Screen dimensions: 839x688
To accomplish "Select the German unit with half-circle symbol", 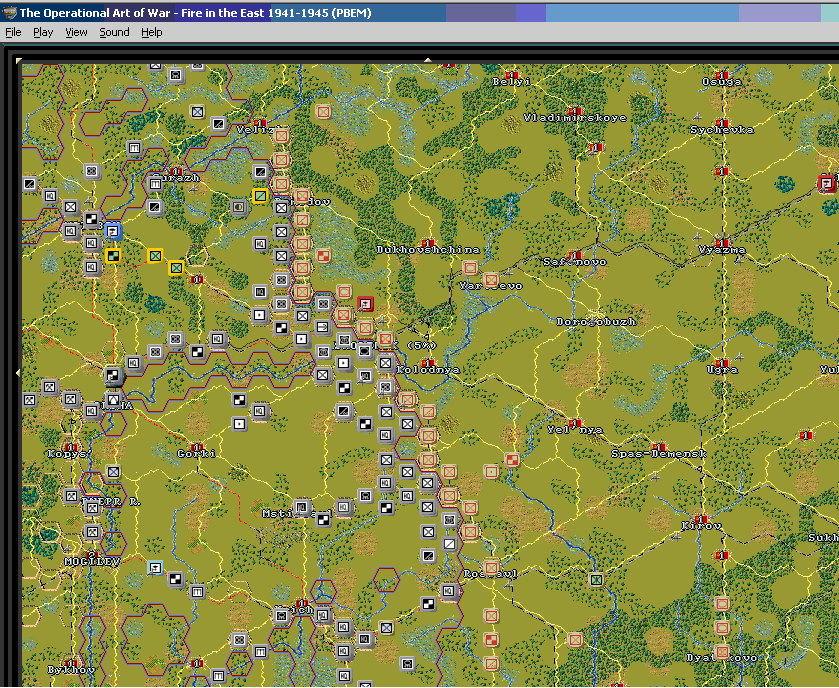I will (x=239, y=207).
